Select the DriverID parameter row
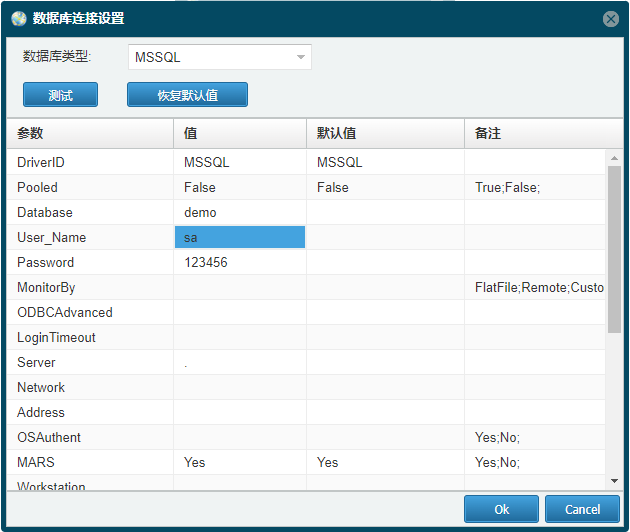 (x=306, y=162)
